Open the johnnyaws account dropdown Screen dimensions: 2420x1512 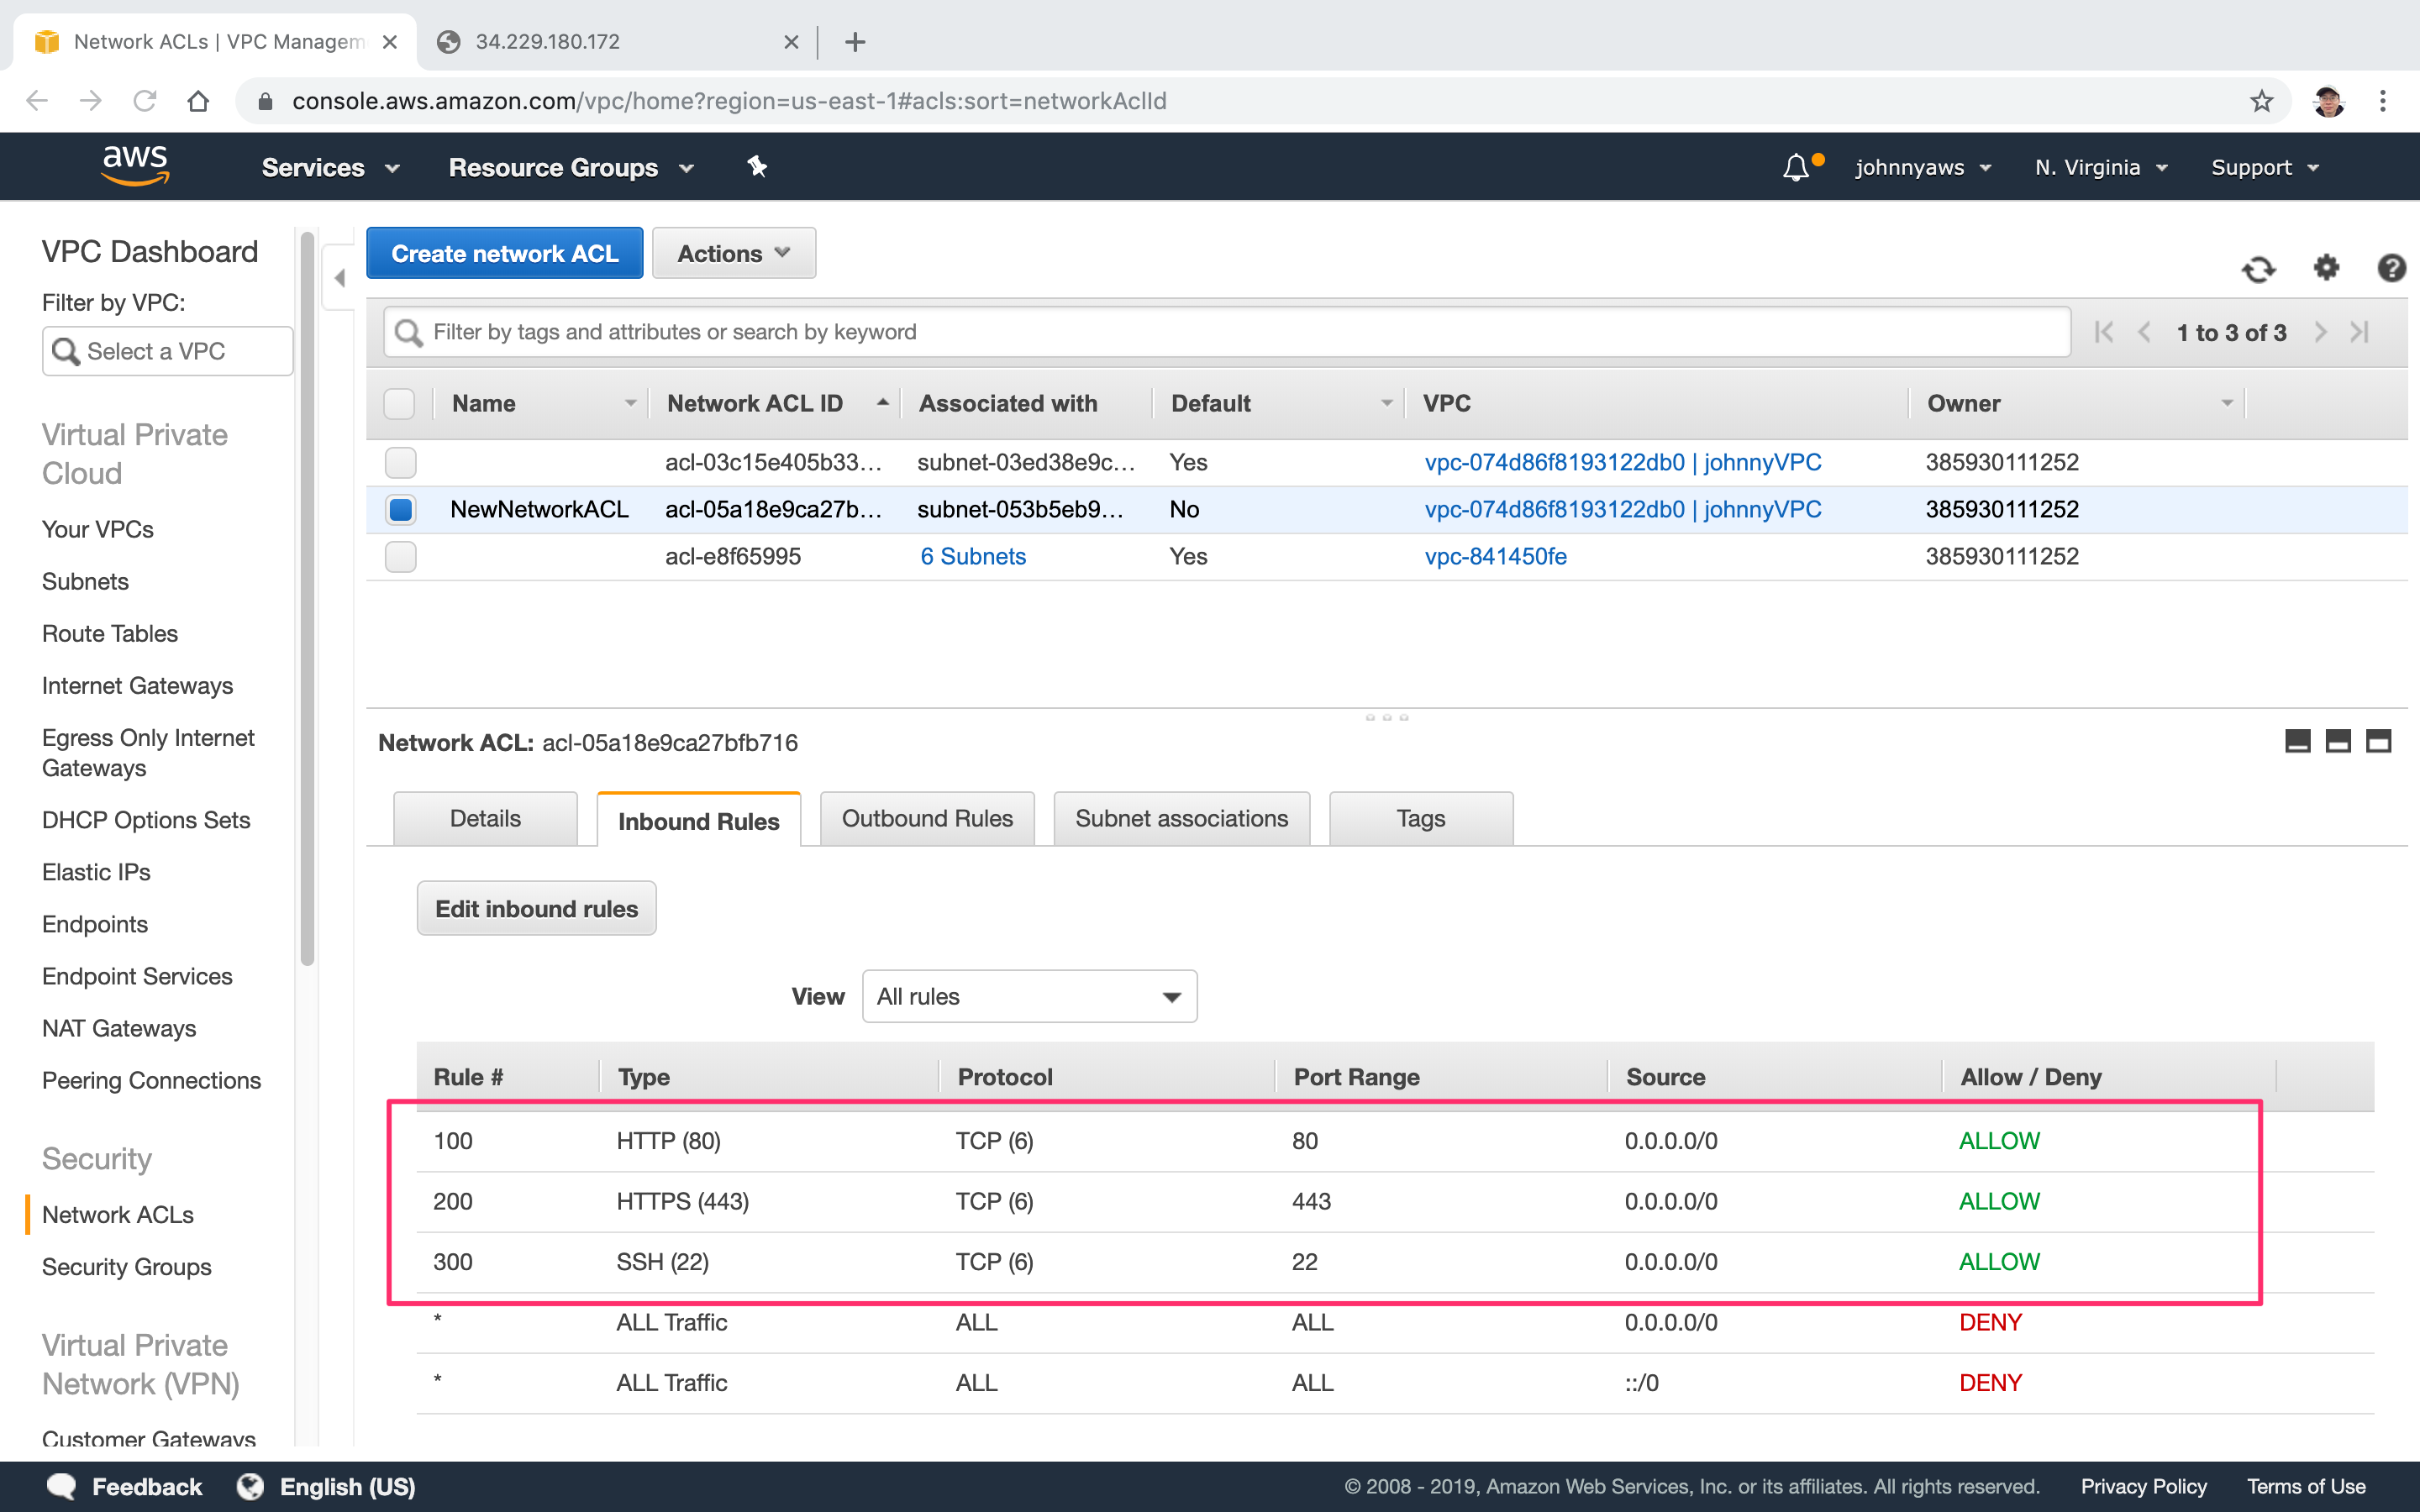click(1923, 167)
